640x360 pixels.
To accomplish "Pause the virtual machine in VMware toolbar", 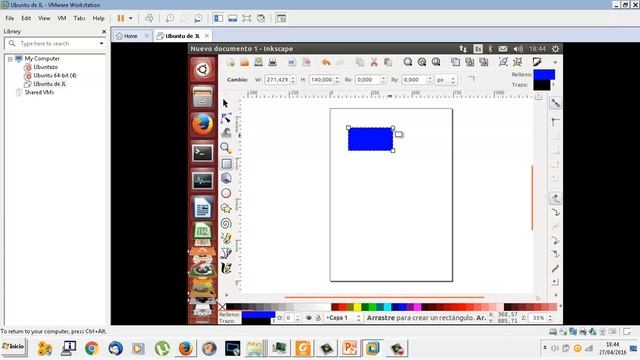I will point(121,18).
